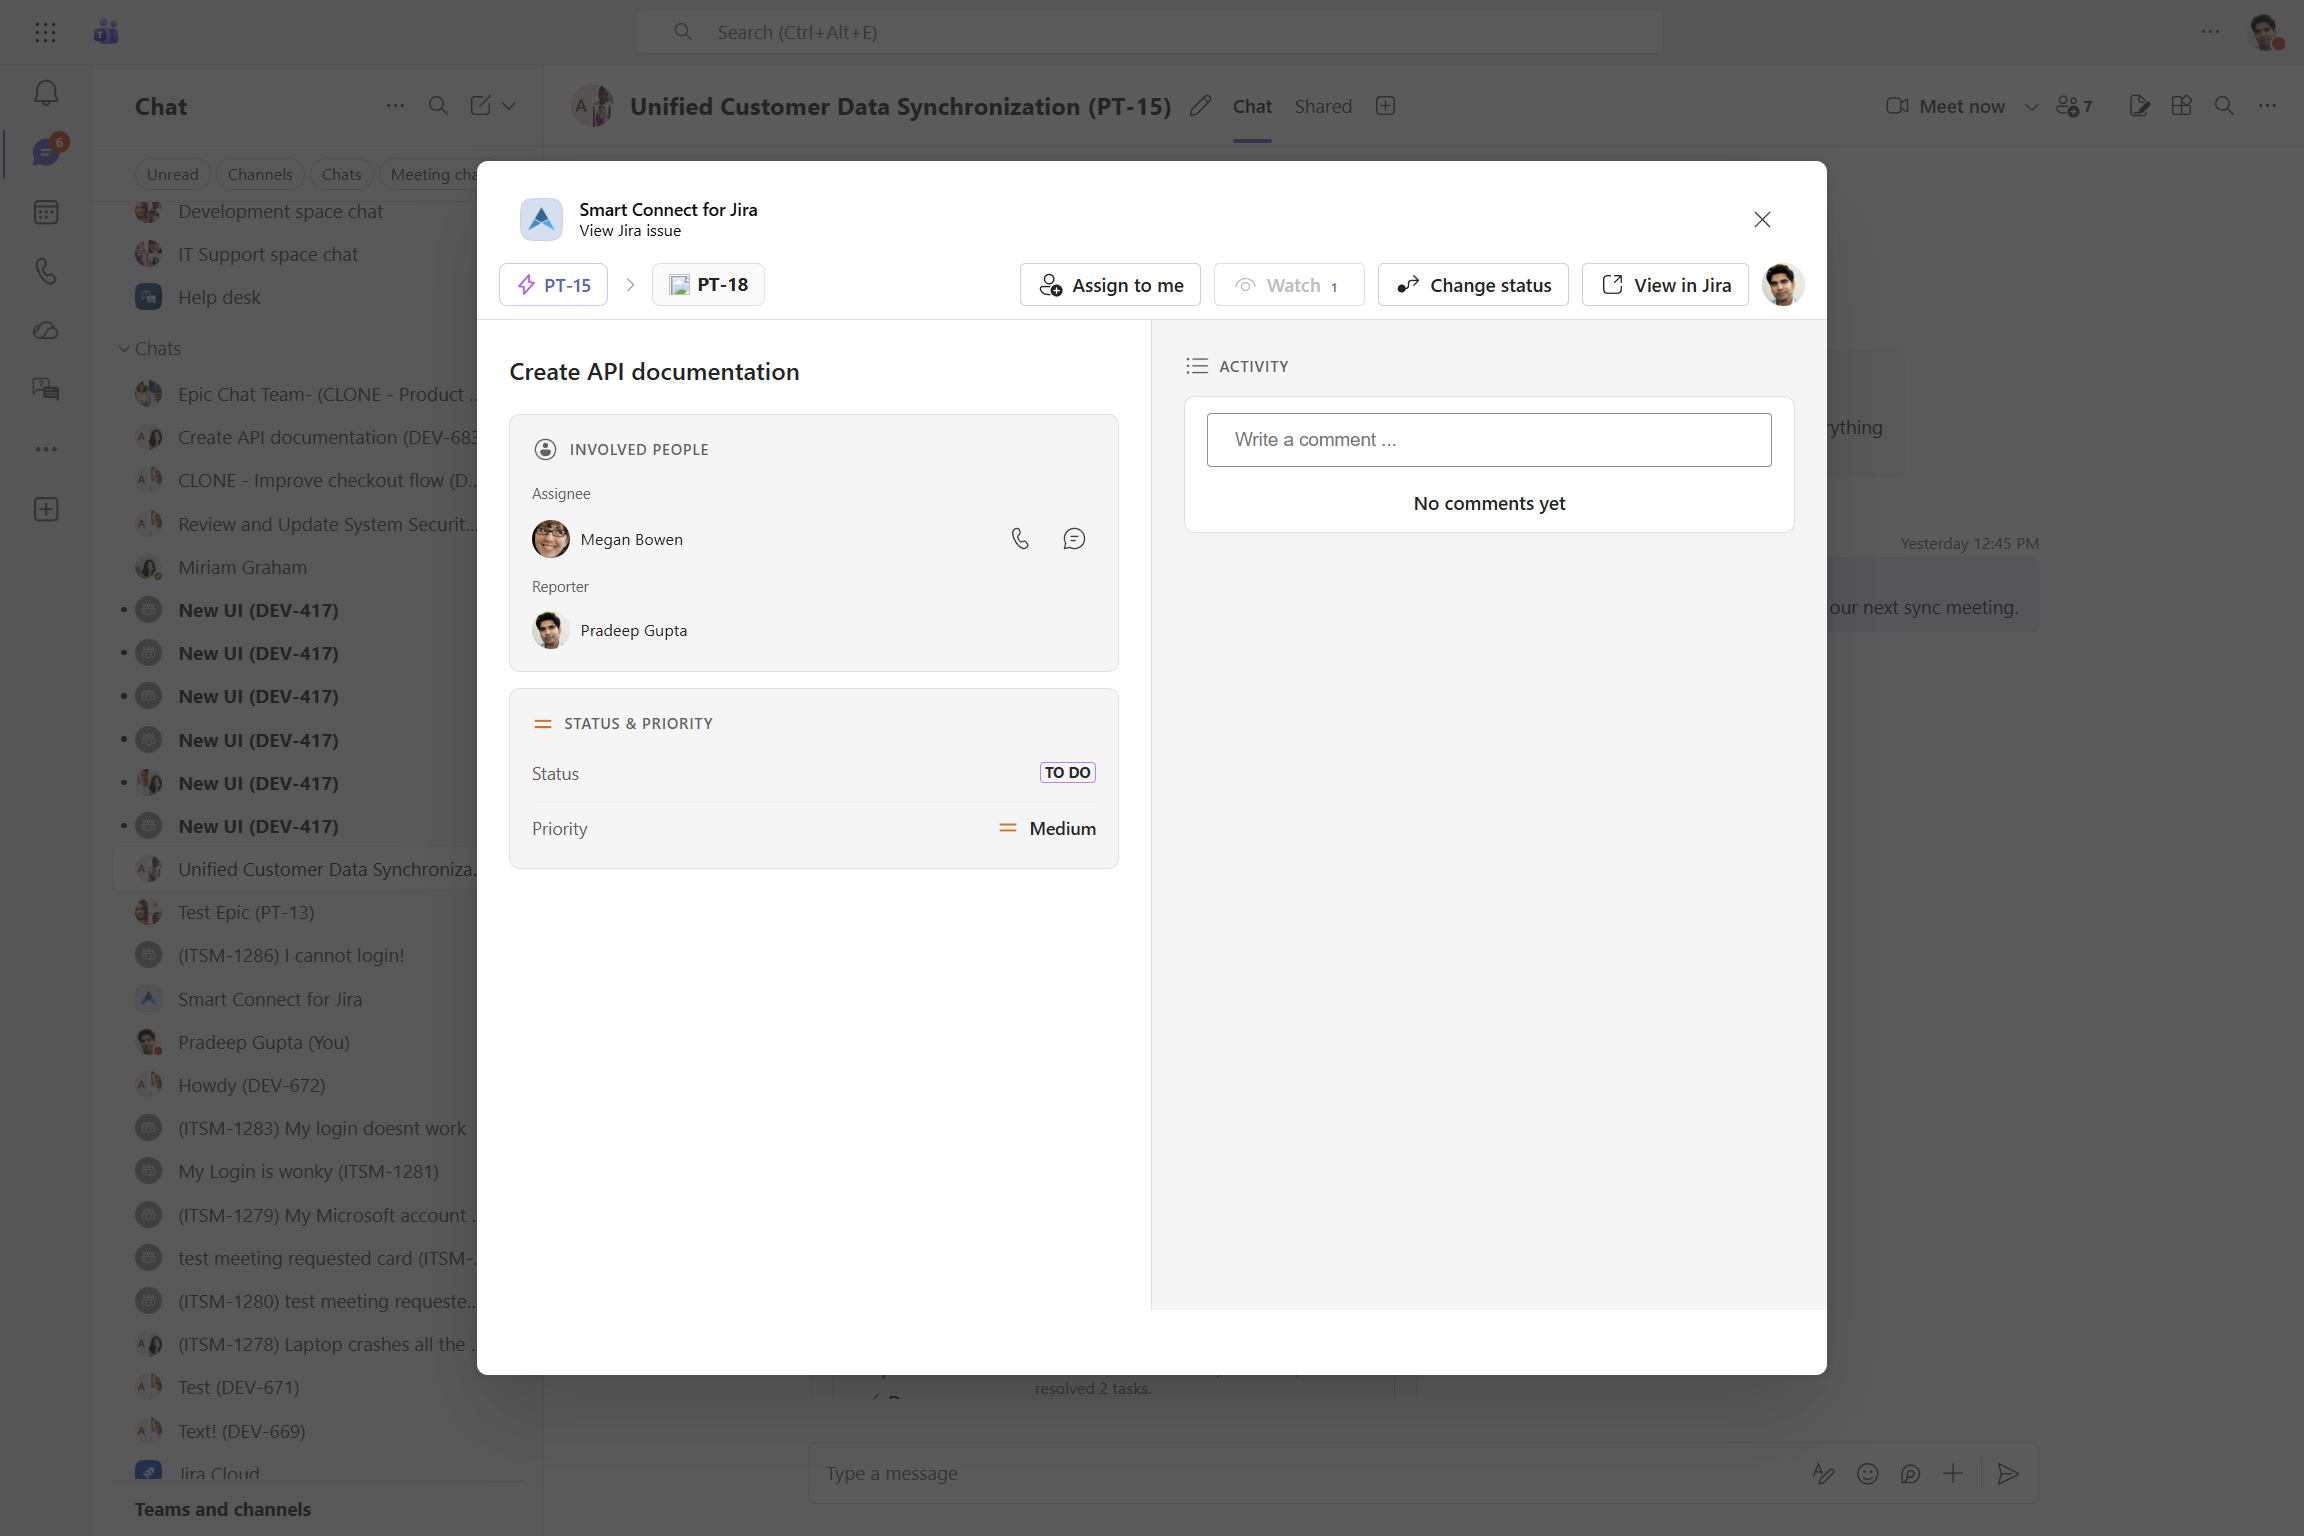
Task: Toggle Watch on the Jira issue
Action: 1289,285
